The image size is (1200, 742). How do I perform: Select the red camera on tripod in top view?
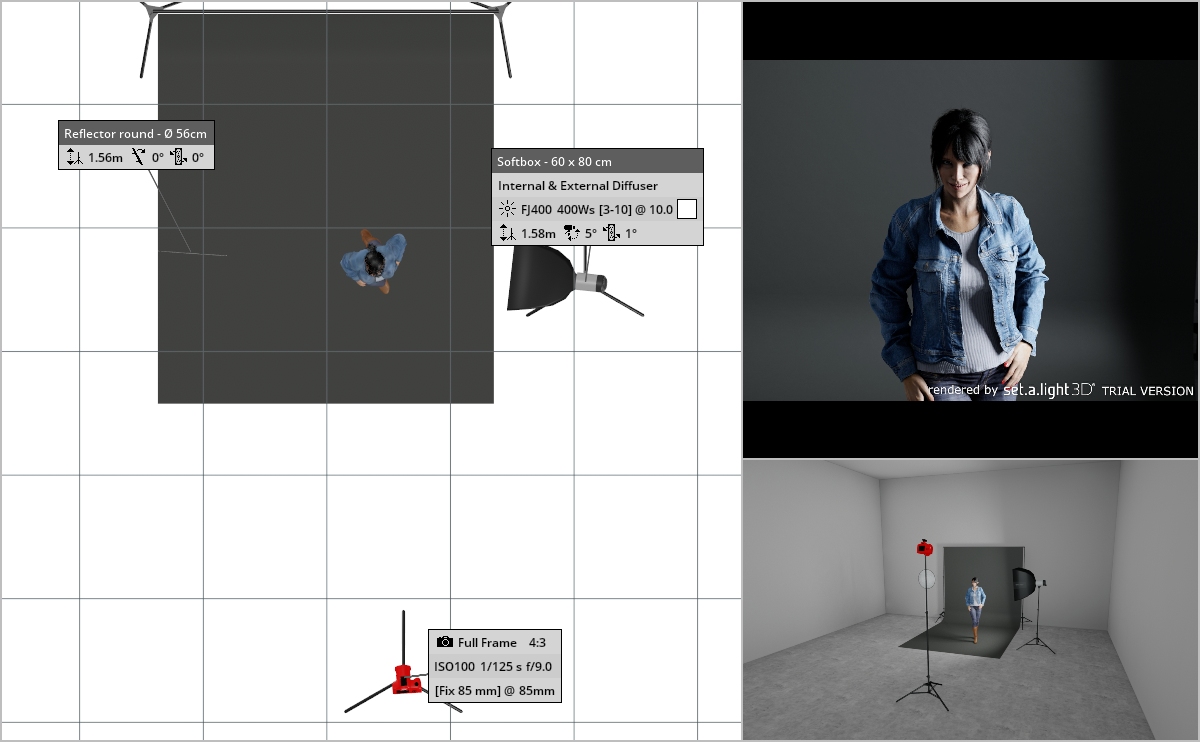404,680
